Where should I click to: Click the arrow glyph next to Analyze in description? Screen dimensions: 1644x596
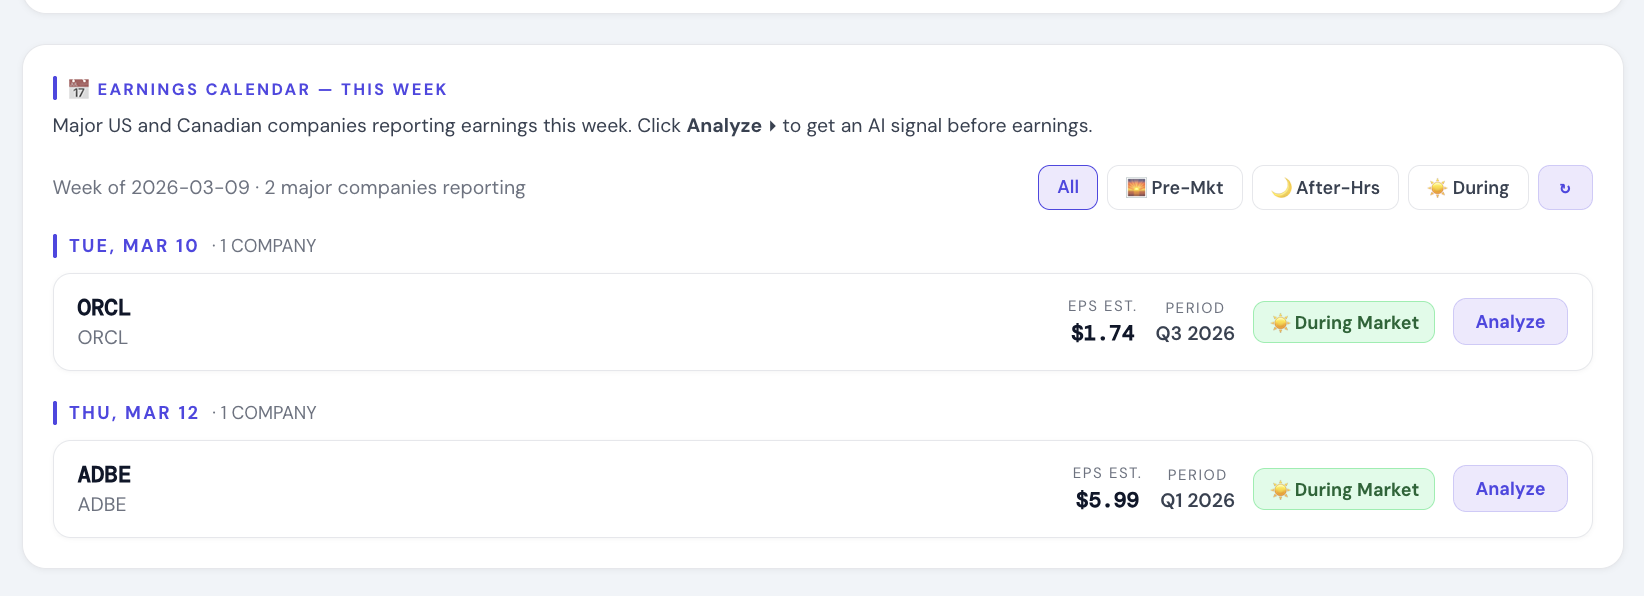click(770, 126)
